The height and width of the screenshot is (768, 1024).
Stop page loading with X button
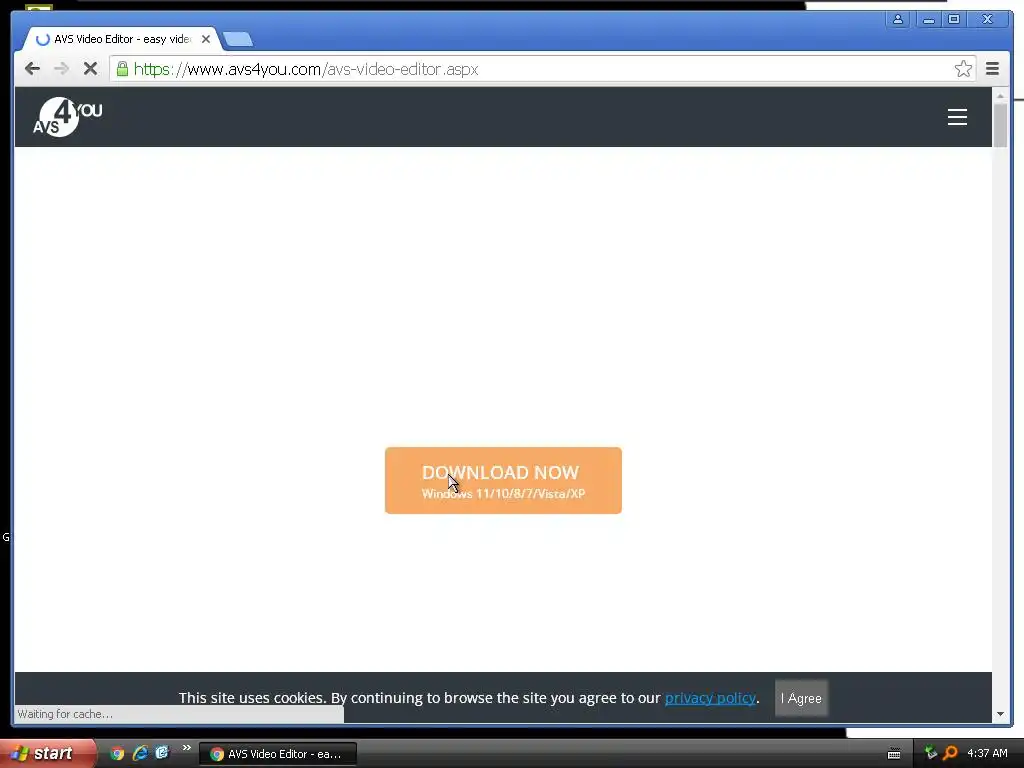coord(90,69)
